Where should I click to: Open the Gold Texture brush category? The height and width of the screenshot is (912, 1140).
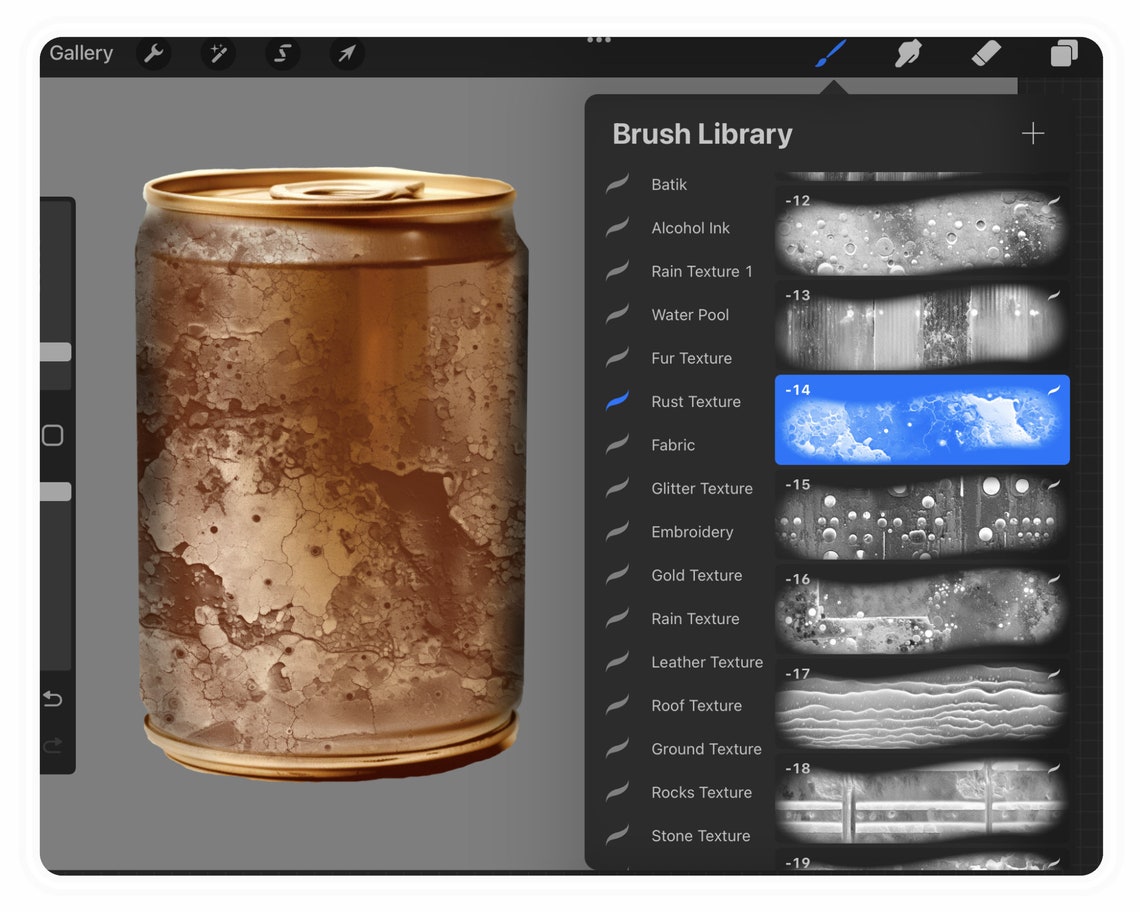pyautogui.click(x=696, y=575)
